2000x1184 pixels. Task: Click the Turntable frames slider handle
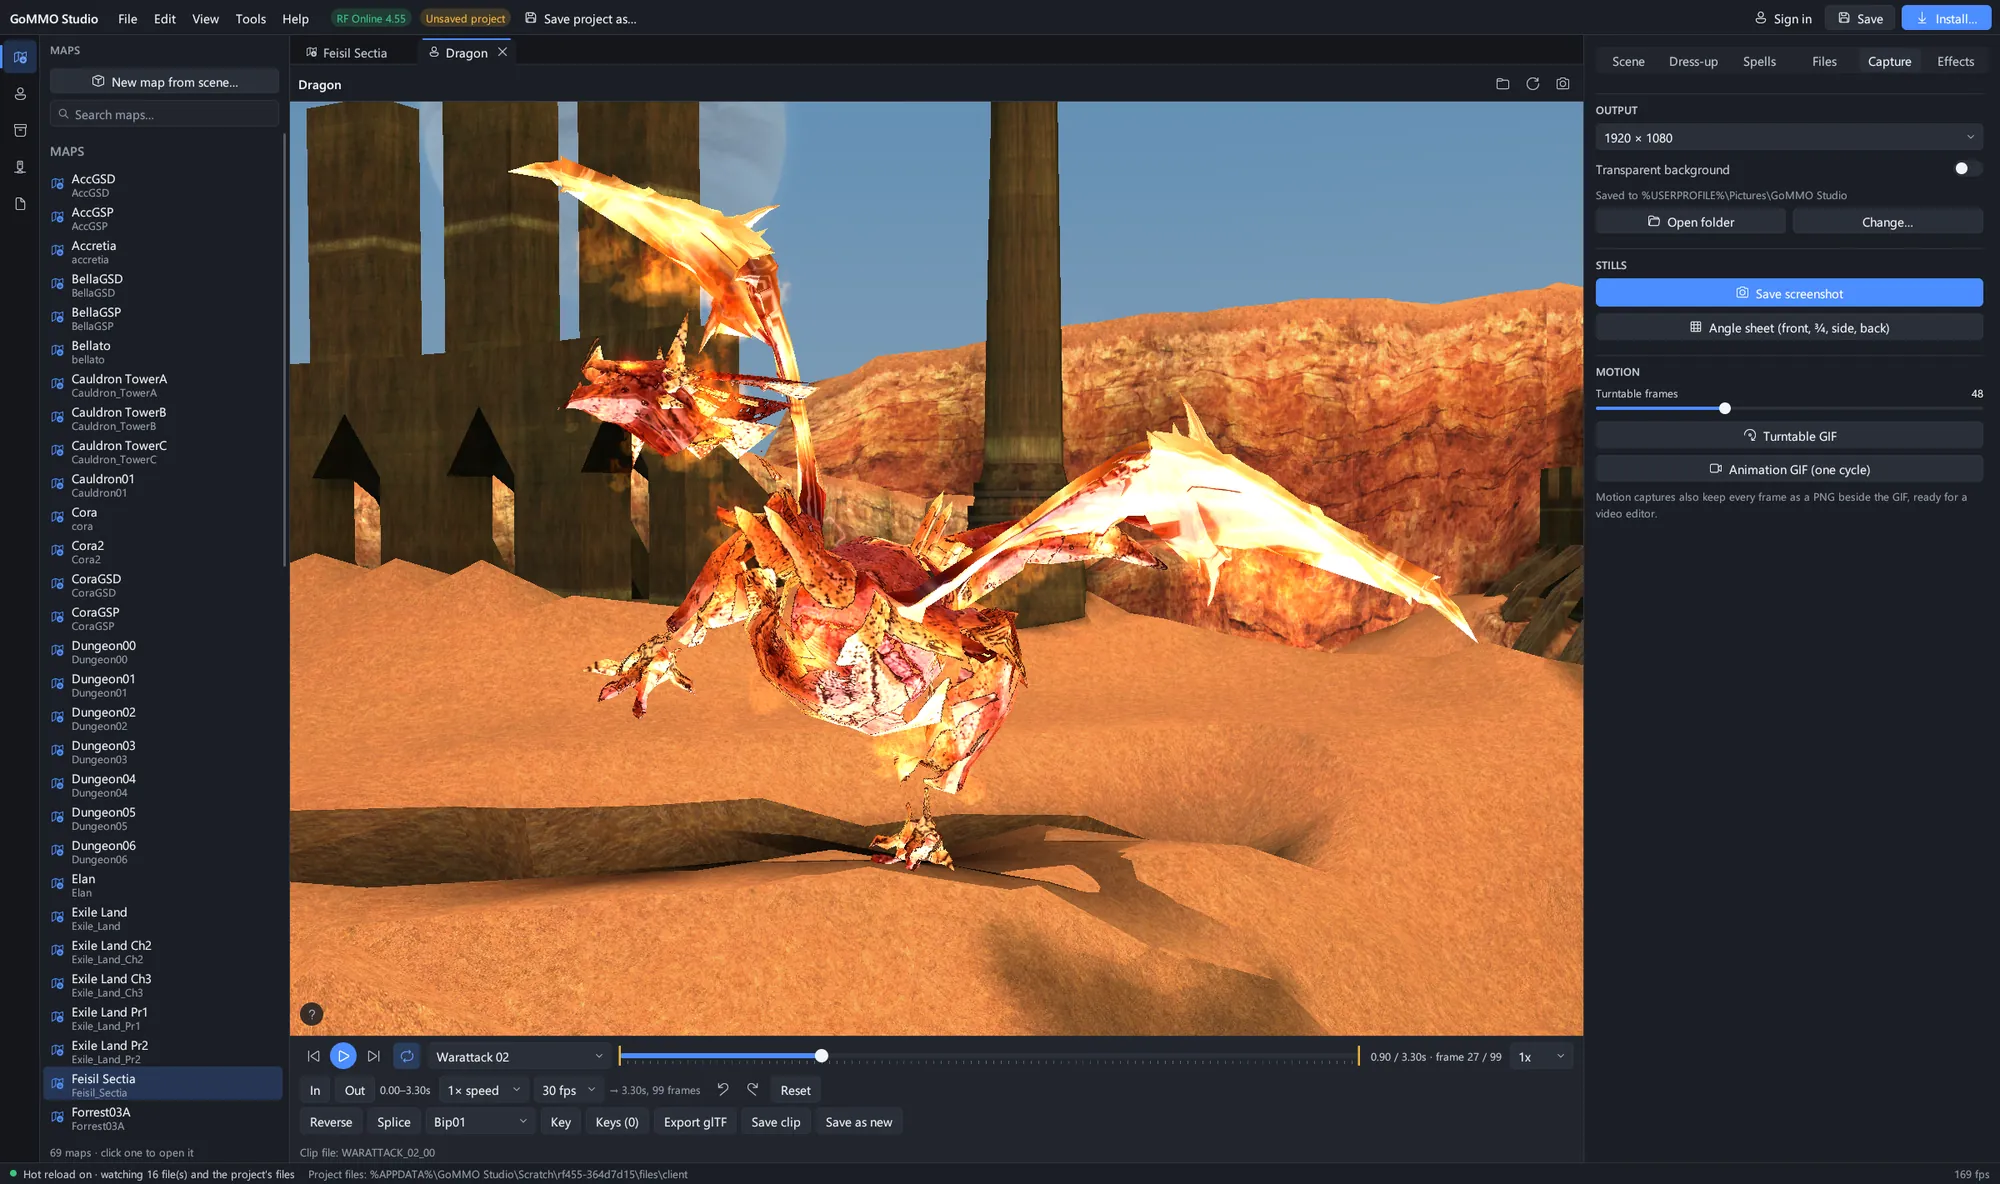coord(1724,408)
